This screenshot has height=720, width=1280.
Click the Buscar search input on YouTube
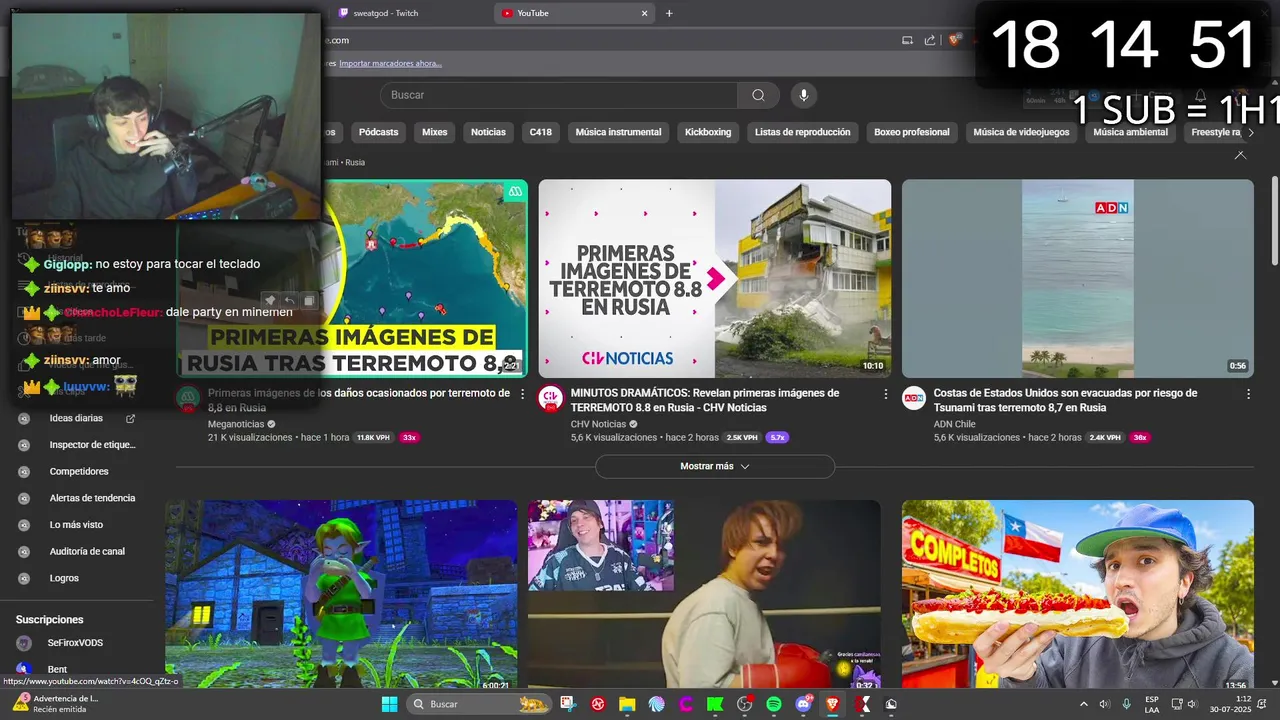coord(559,95)
